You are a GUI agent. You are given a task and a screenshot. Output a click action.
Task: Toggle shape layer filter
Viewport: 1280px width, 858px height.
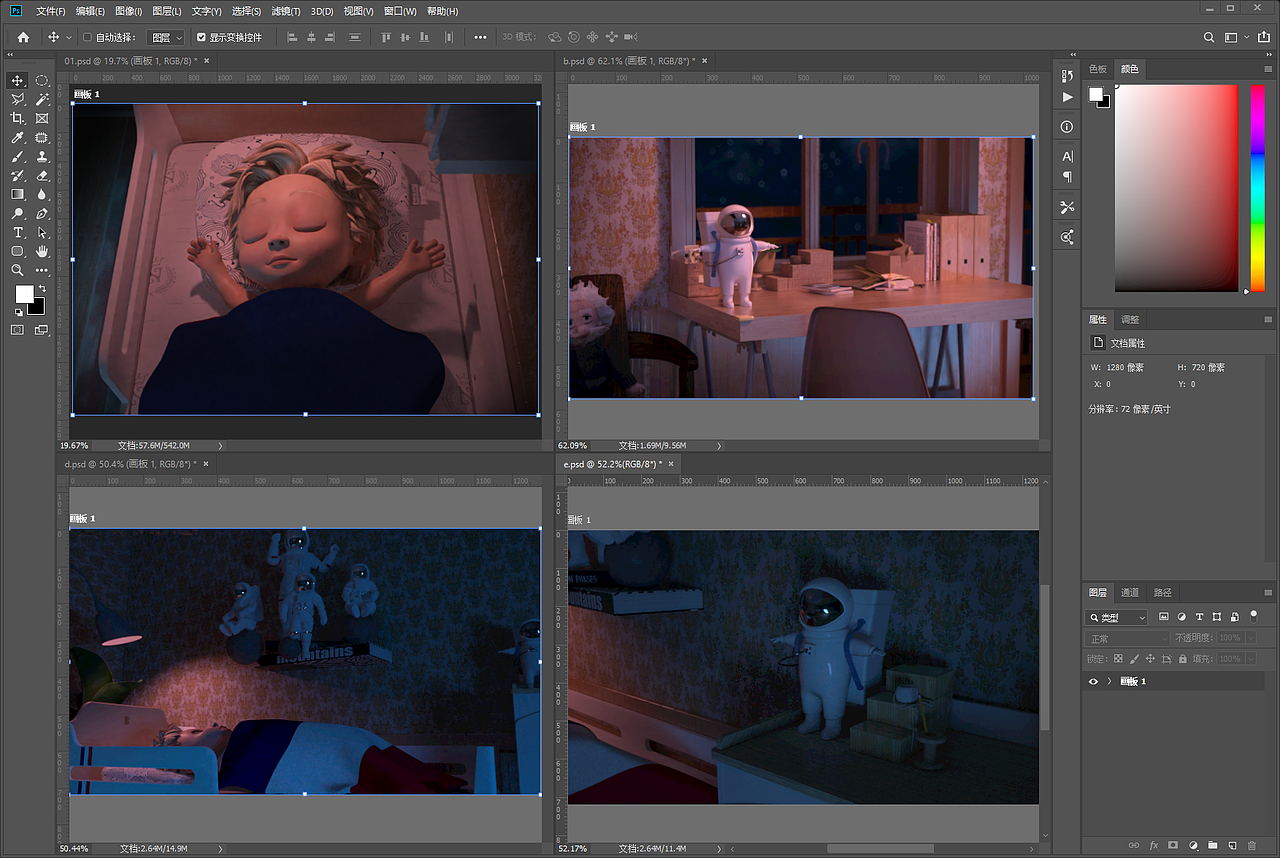pos(1217,617)
